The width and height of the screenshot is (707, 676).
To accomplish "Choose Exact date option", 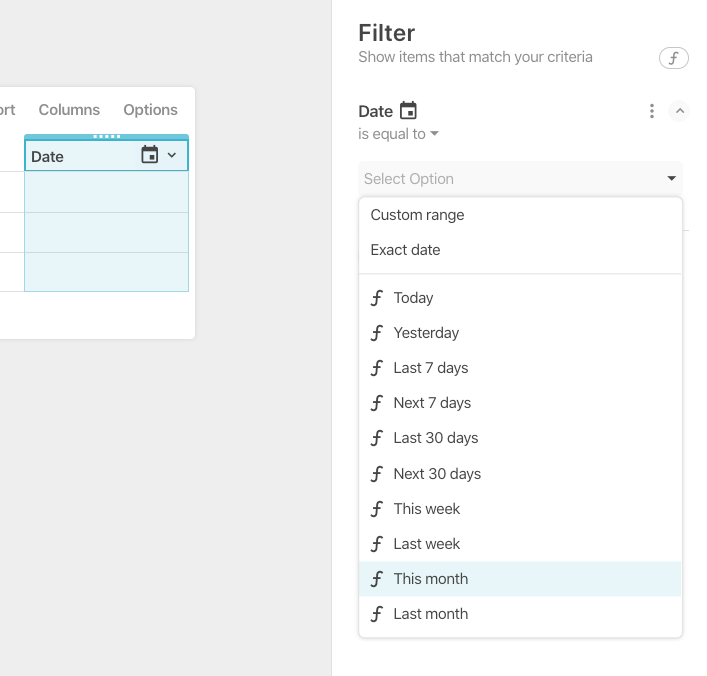I will coord(405,250).
